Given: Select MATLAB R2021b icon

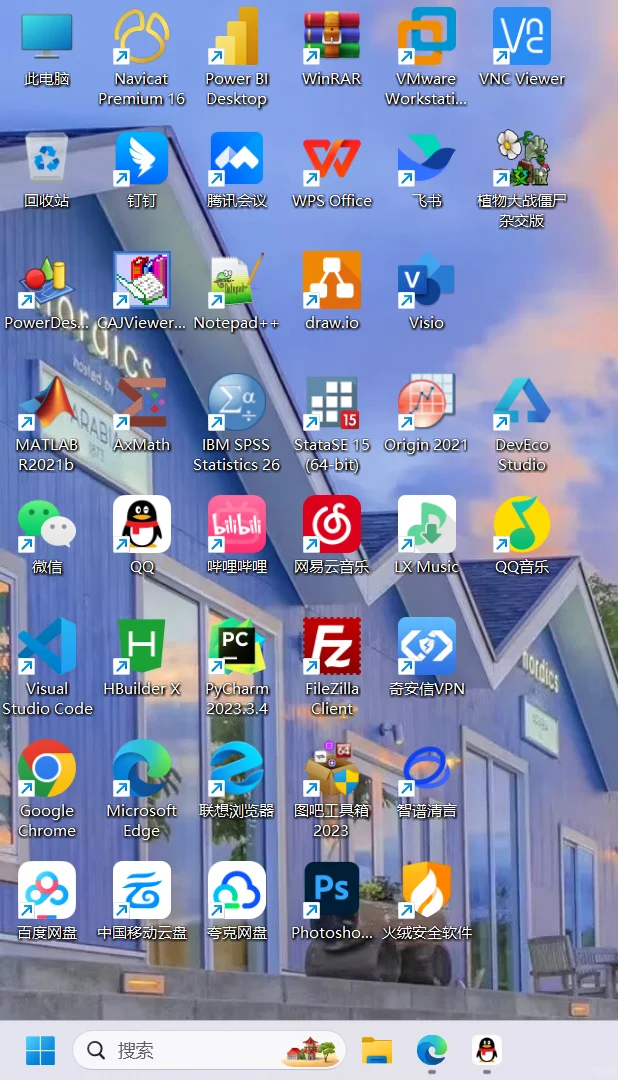Looking at the screenshot, I should (x=47, y=402).
